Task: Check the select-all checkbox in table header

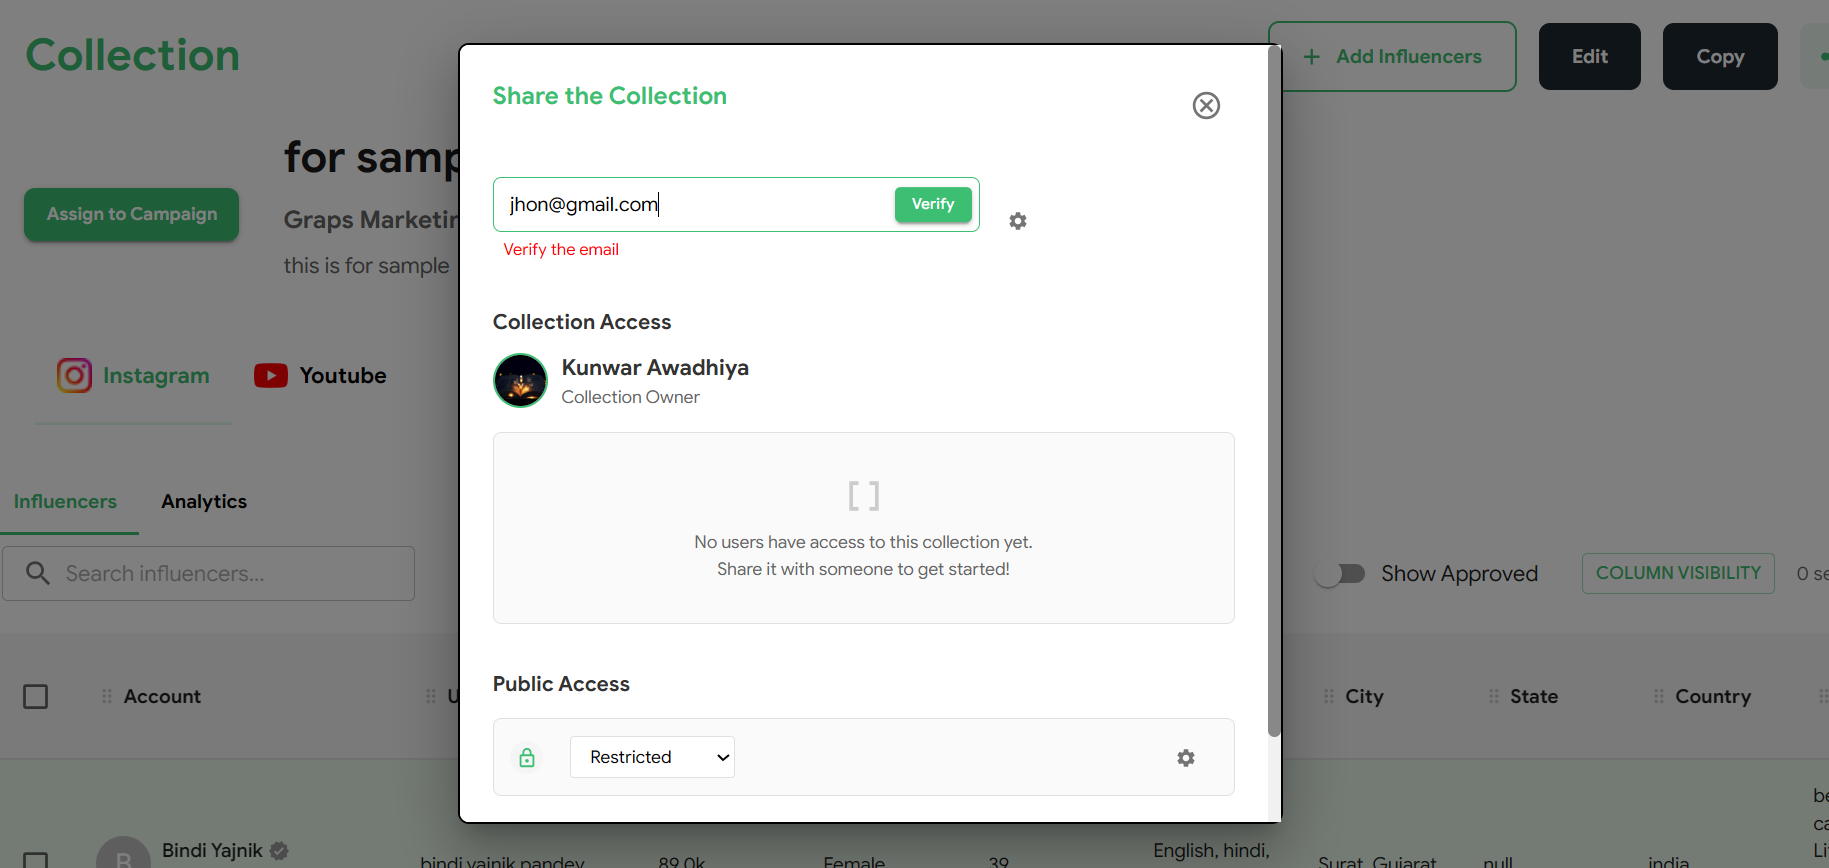Action: 36,696
